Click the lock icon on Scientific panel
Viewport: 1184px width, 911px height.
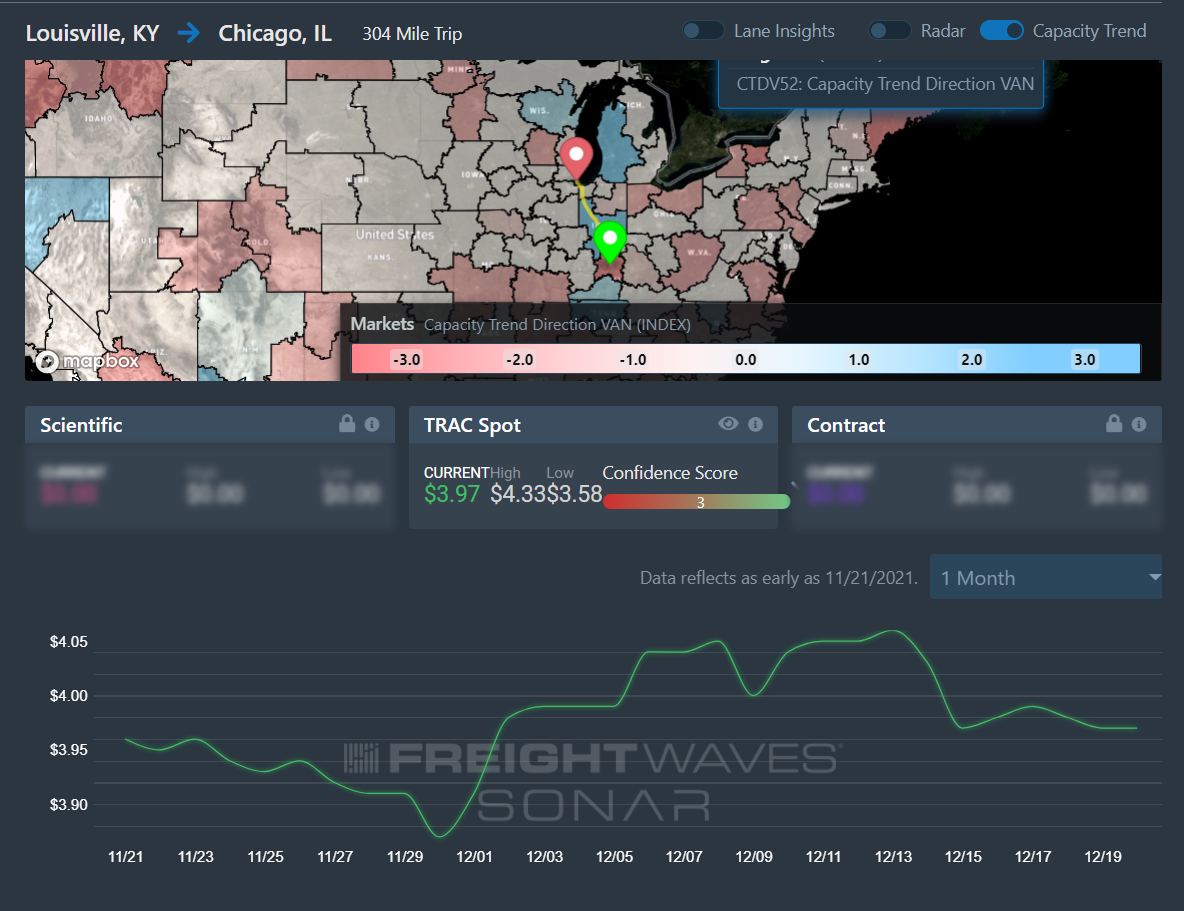[x=347, y=424]
